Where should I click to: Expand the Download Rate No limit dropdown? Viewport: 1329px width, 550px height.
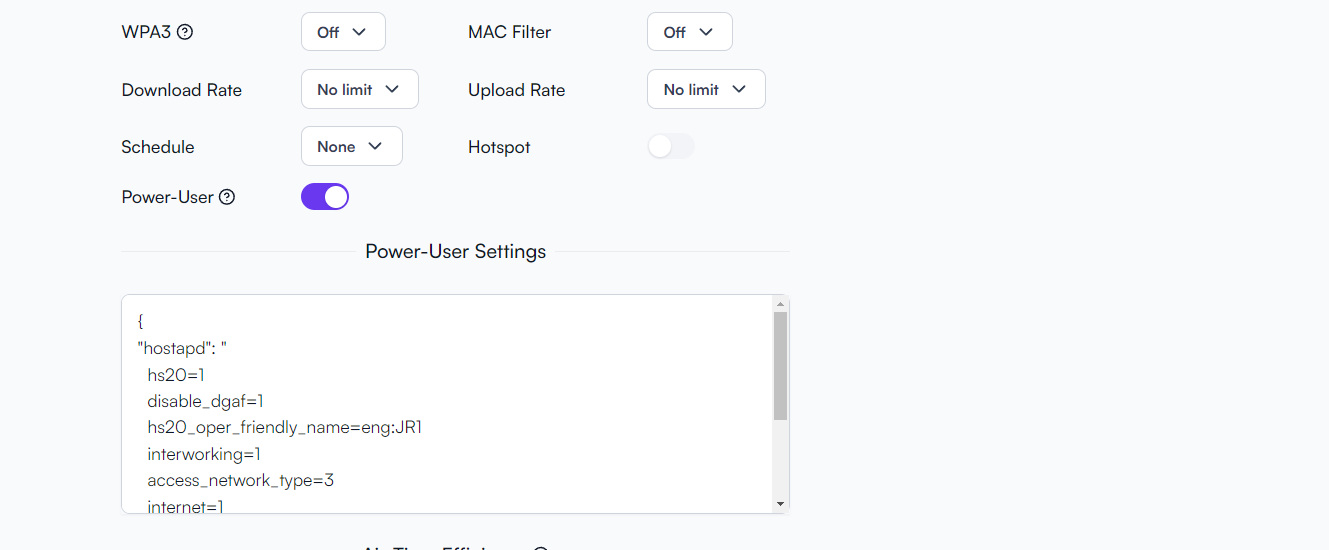coord(360,89)
